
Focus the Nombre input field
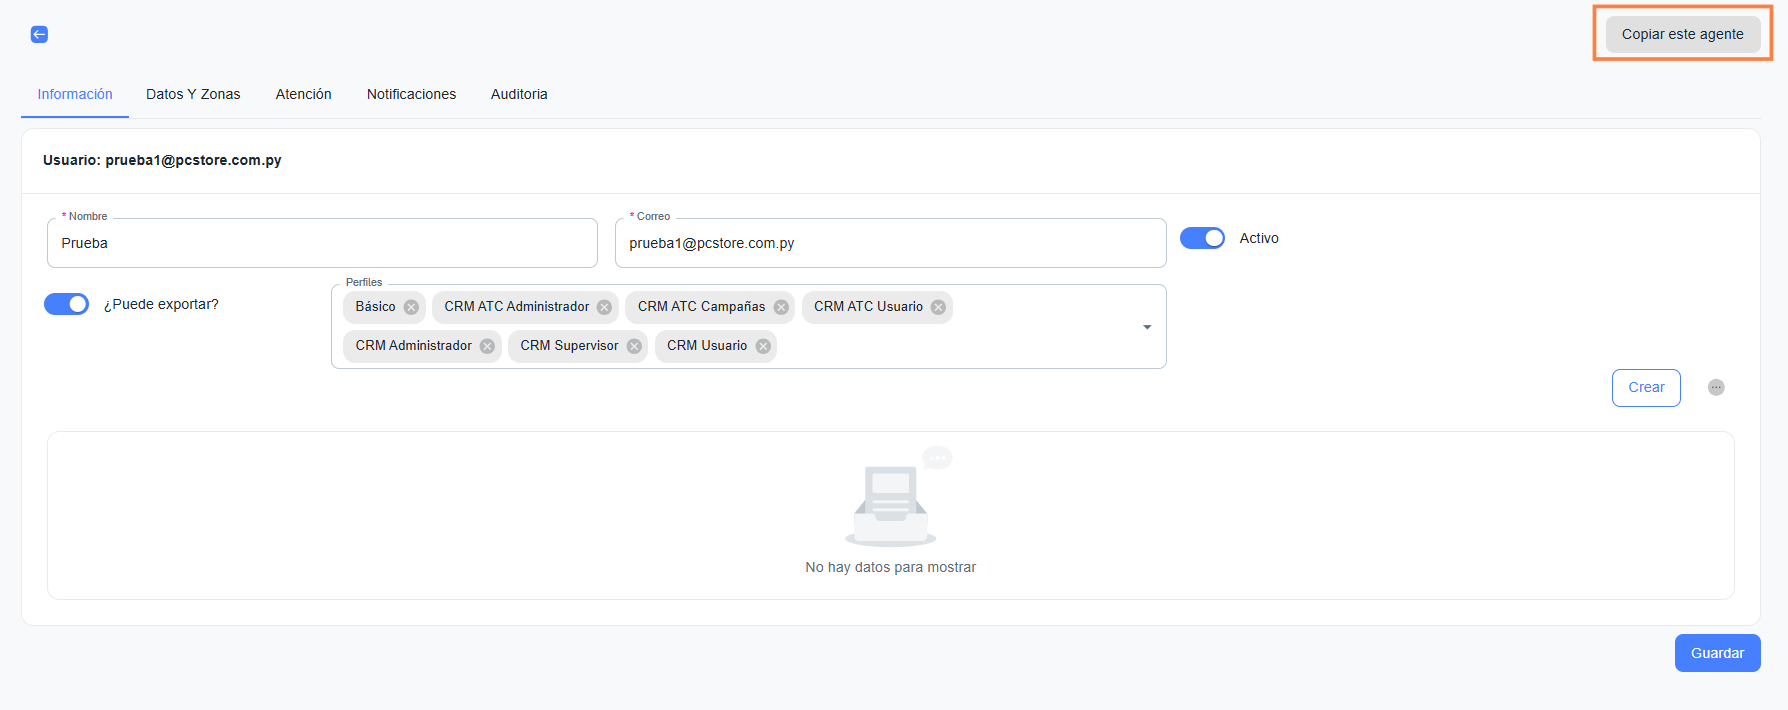(322, 243)
